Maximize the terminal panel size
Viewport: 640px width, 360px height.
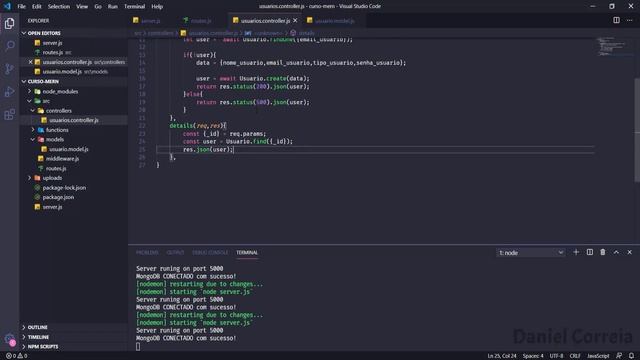coord(616,252)
